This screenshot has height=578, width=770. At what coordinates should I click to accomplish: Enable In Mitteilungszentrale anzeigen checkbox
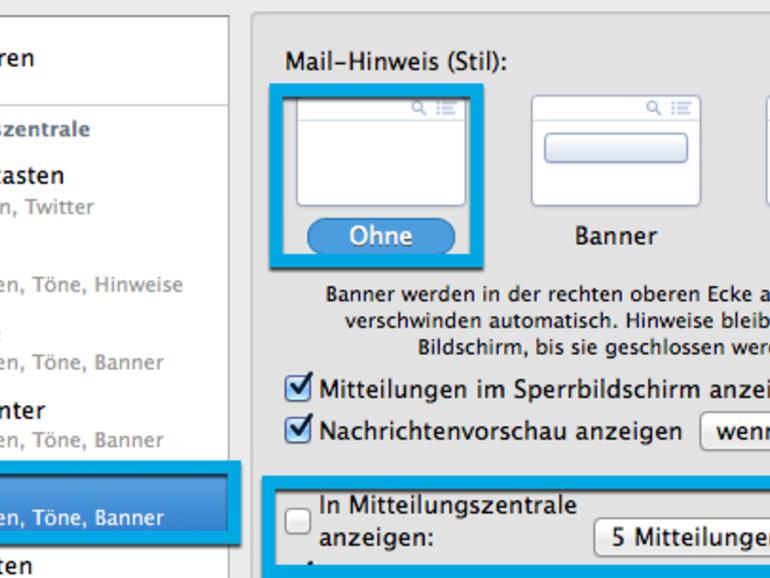point(298,521)
